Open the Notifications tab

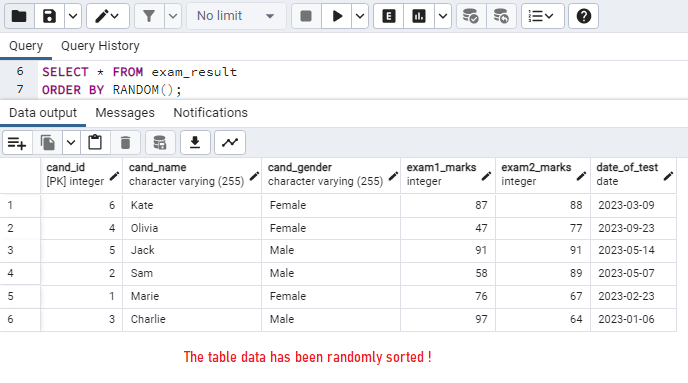point(211,113)
